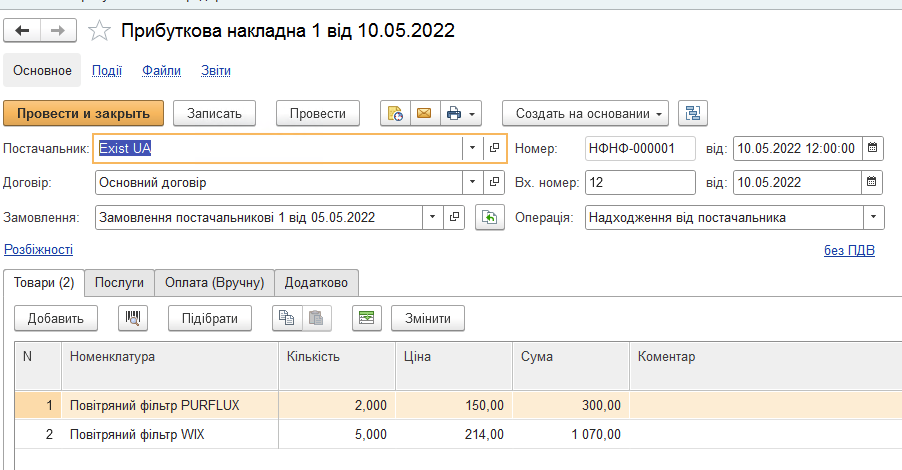
Task: Switch to the Оплата (Вручну) tab
Action: 215,282
